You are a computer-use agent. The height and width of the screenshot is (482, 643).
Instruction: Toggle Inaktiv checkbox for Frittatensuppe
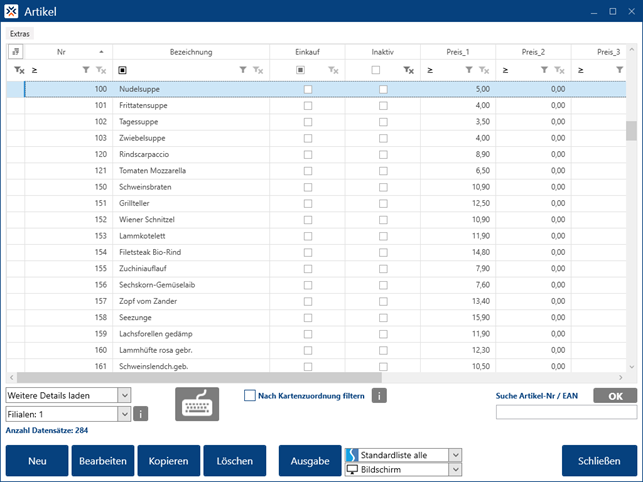tap(383, 105)
